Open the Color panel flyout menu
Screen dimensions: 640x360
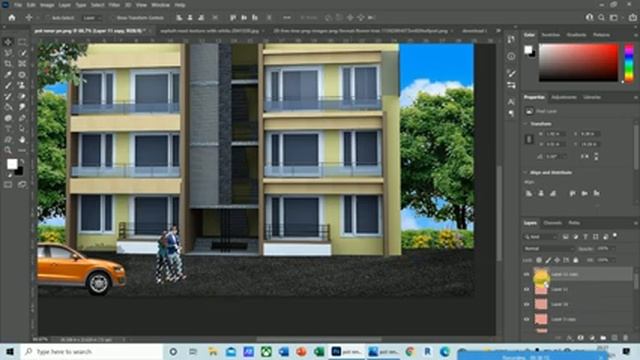click(x=636, y=35)
